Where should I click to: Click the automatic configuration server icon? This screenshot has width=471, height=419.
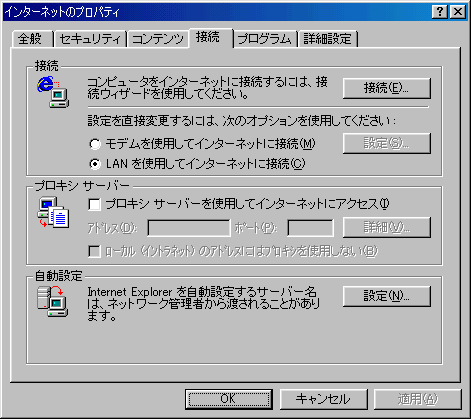tap(53, 301)
